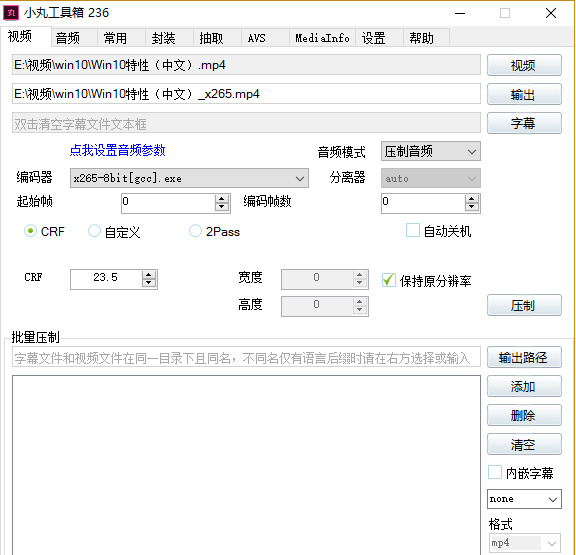The width and height of the screenshot is (576, 555).
Task: Click the 起始帧 number field
Action: pos(168,203)
